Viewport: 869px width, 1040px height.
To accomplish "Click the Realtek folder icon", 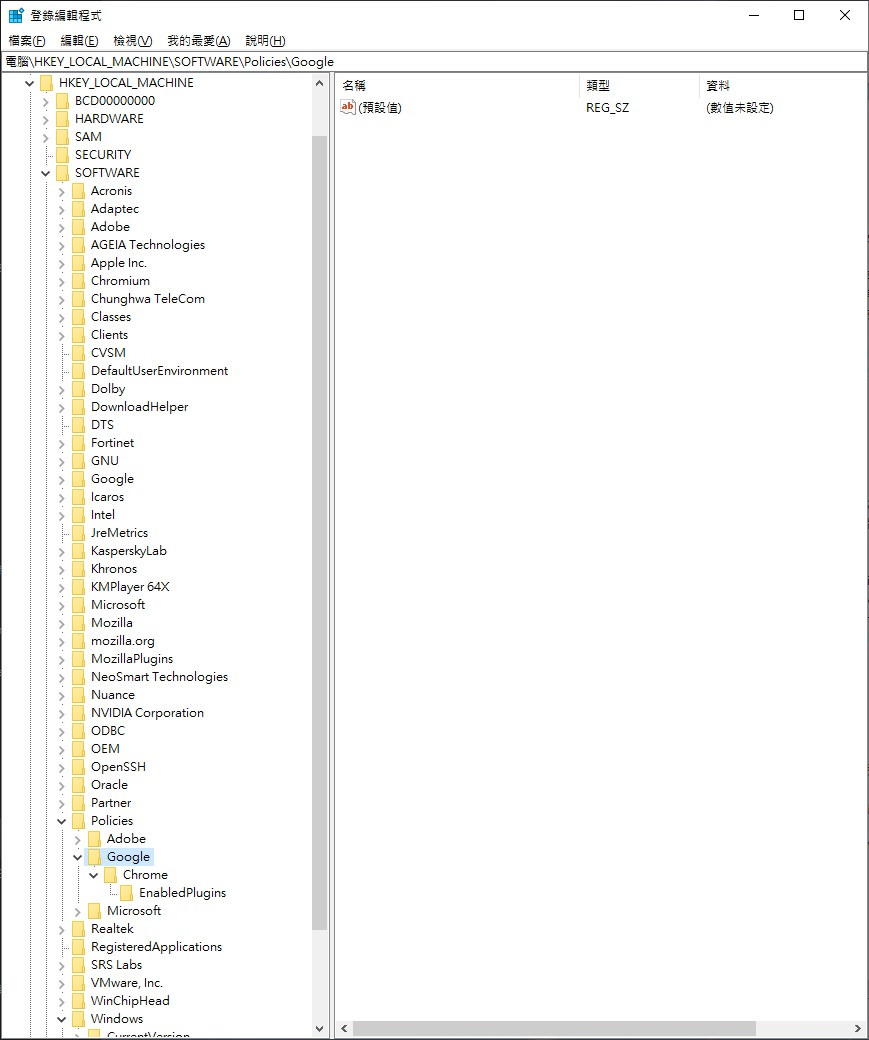I will (78, 929).
